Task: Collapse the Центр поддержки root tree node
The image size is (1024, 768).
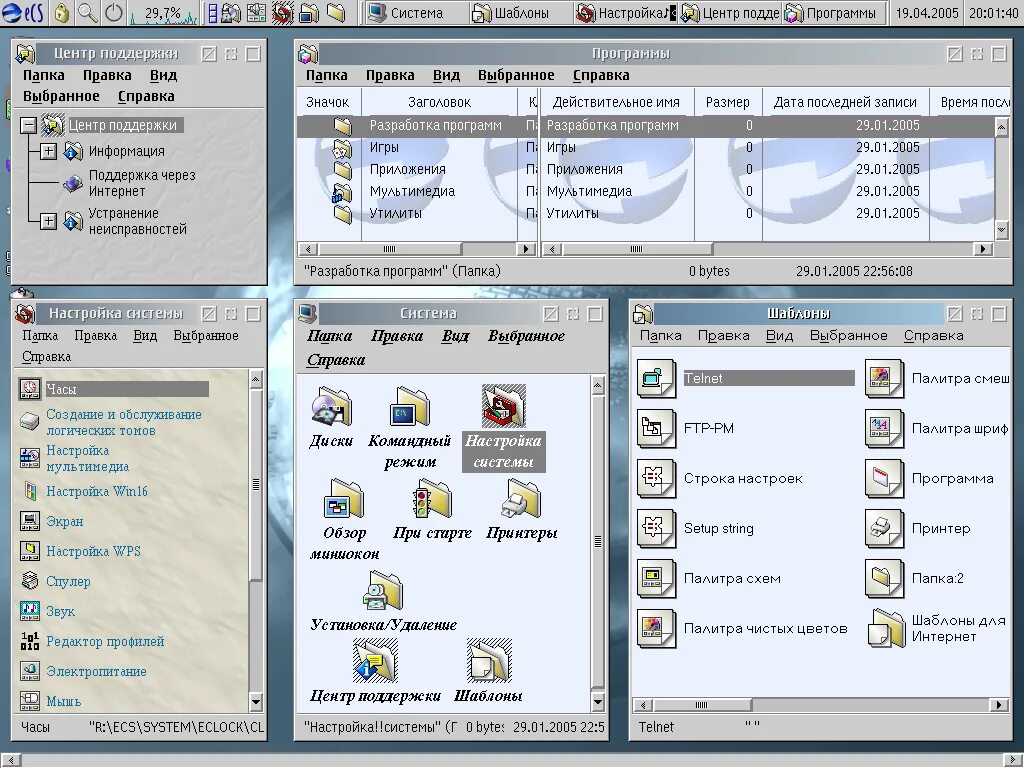Action: [x=28, y=125]
